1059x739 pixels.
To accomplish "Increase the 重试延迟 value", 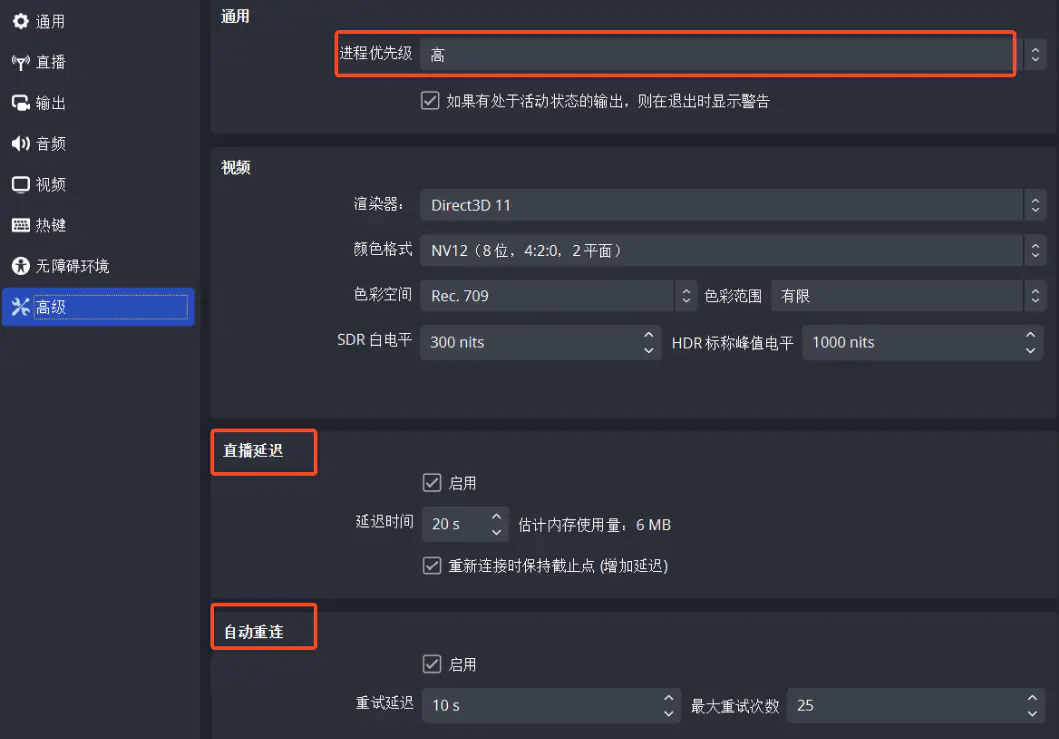I will [668, 698].
